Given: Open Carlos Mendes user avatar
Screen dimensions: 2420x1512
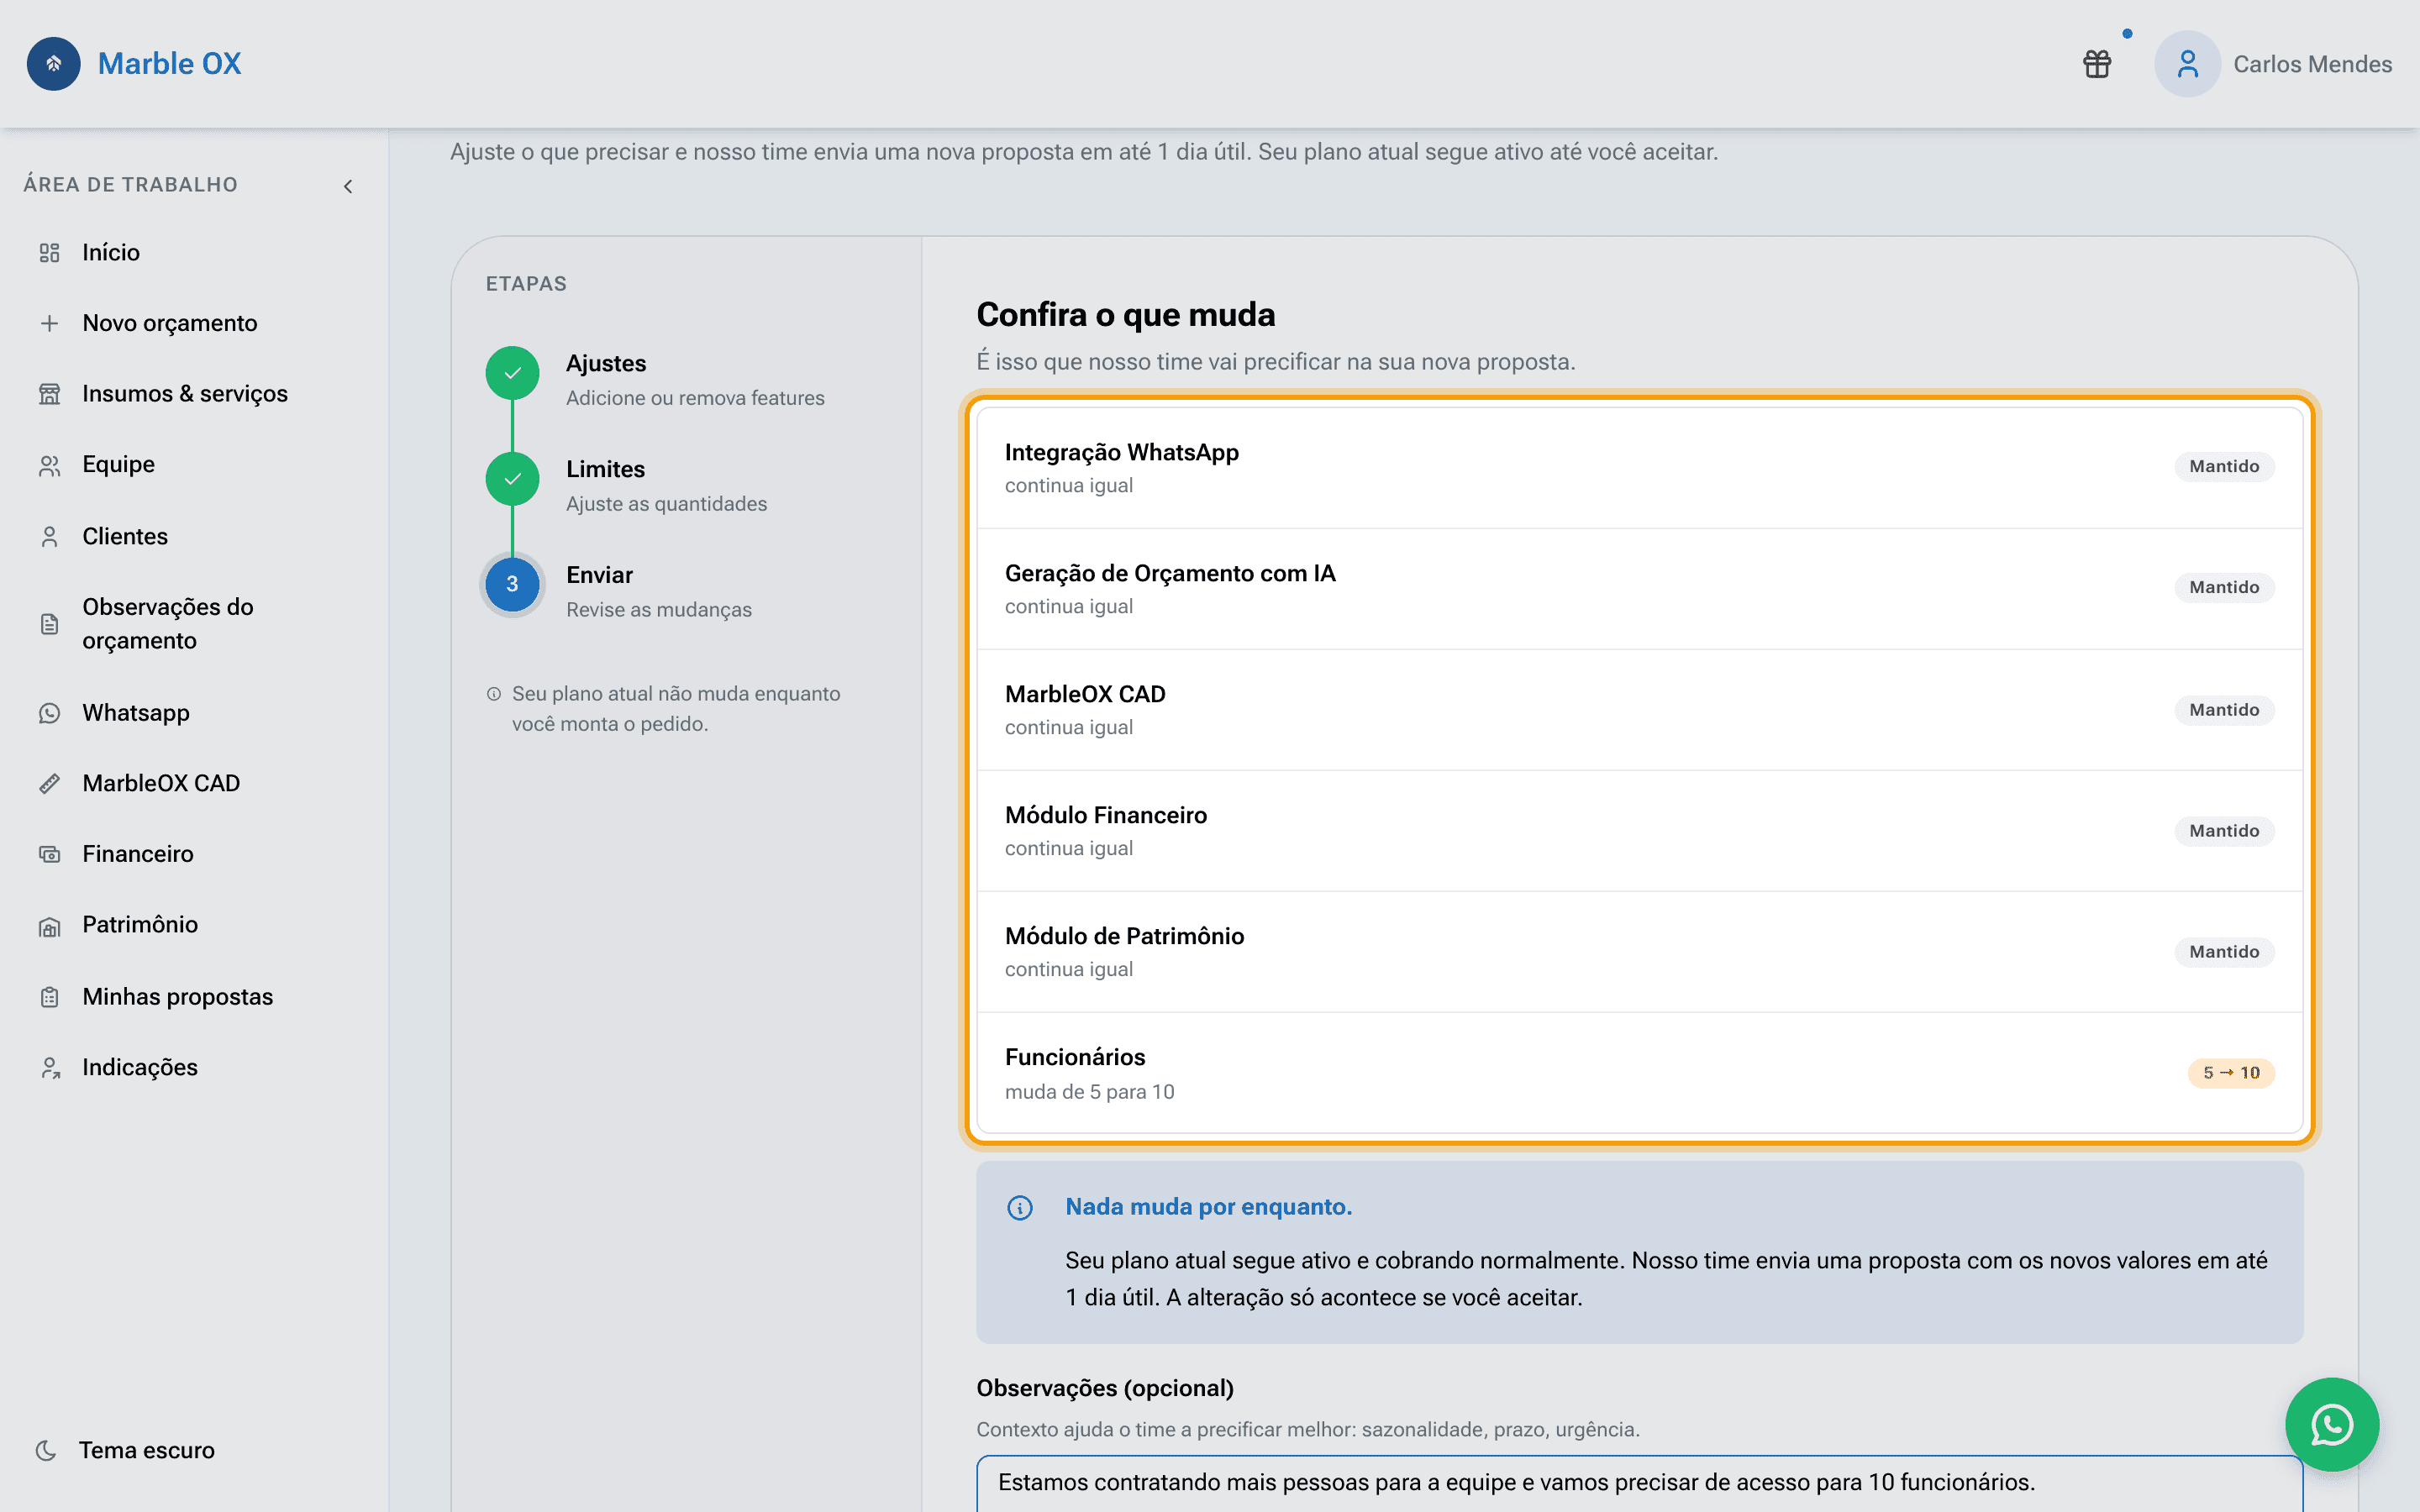Looking at the screenshot, I should (x=2187, y=64).
